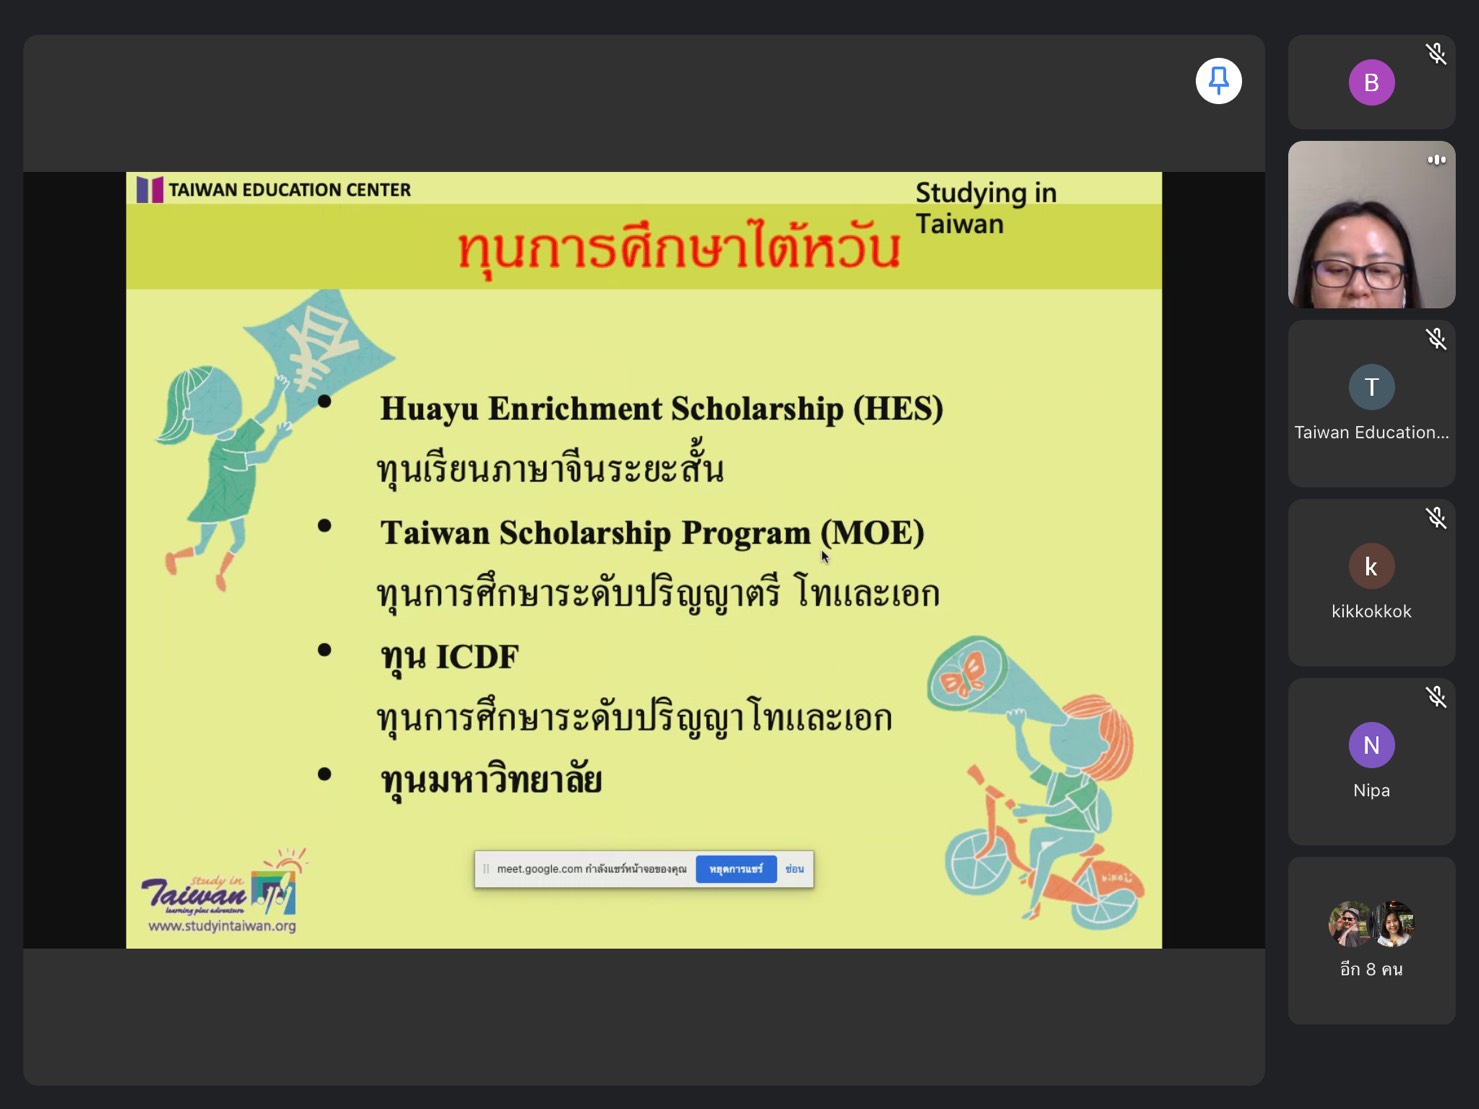
Task: Click the www.studyintaiwan.org link
Action: click(222, 926)
